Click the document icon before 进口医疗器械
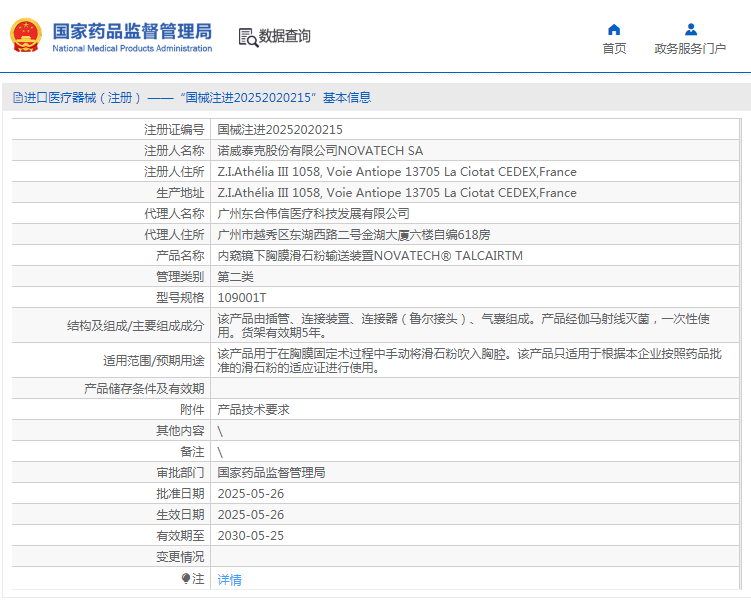Image resolution: width=751 pixels, height=600 pixels. click(18, 98)
